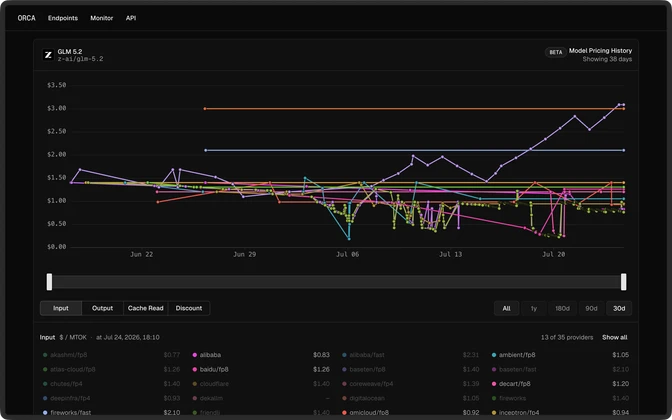The height and width of the screenshot is (420, 672).
Task: Select the 30d time range
Action: pos(619,309)
